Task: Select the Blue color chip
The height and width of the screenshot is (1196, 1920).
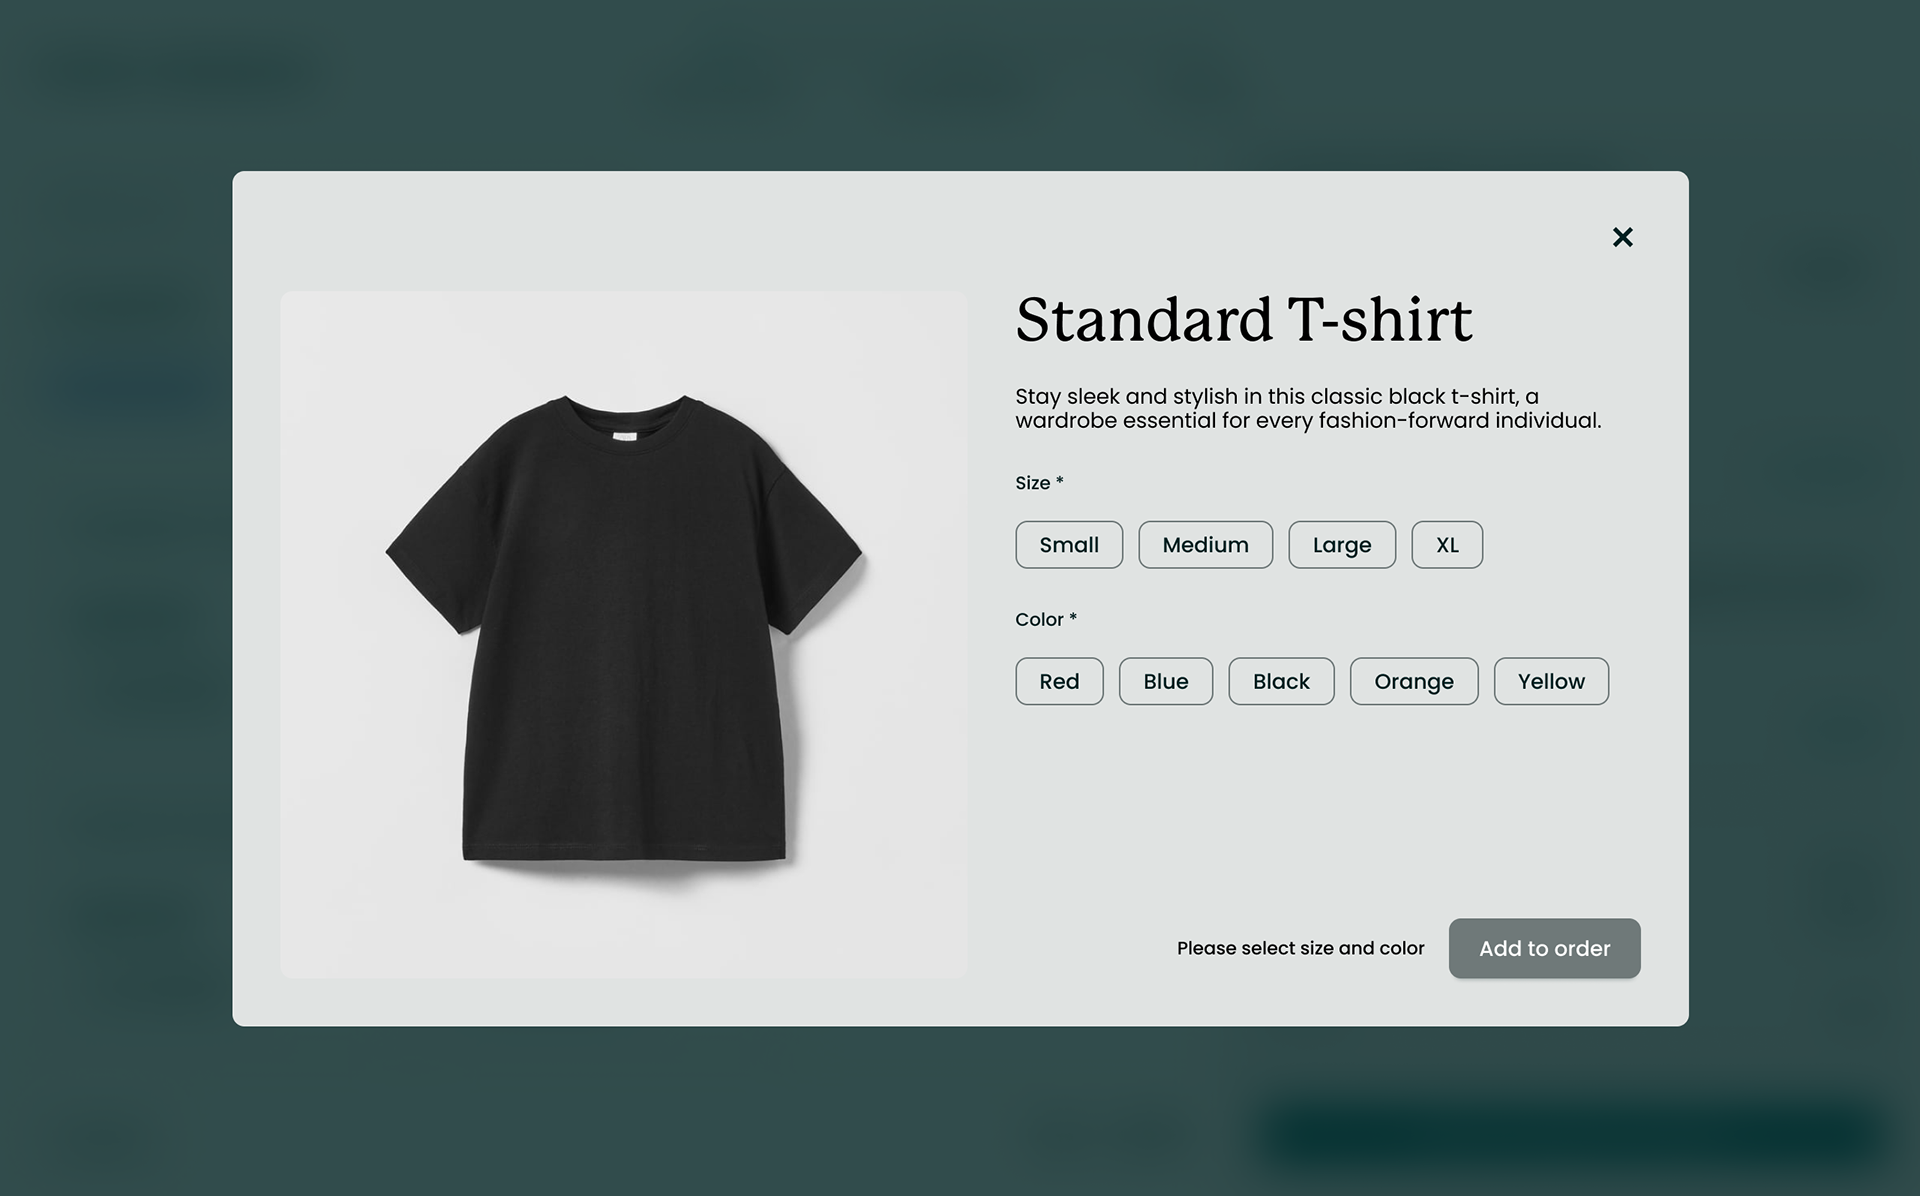Action: click(x=1165, y=681)
